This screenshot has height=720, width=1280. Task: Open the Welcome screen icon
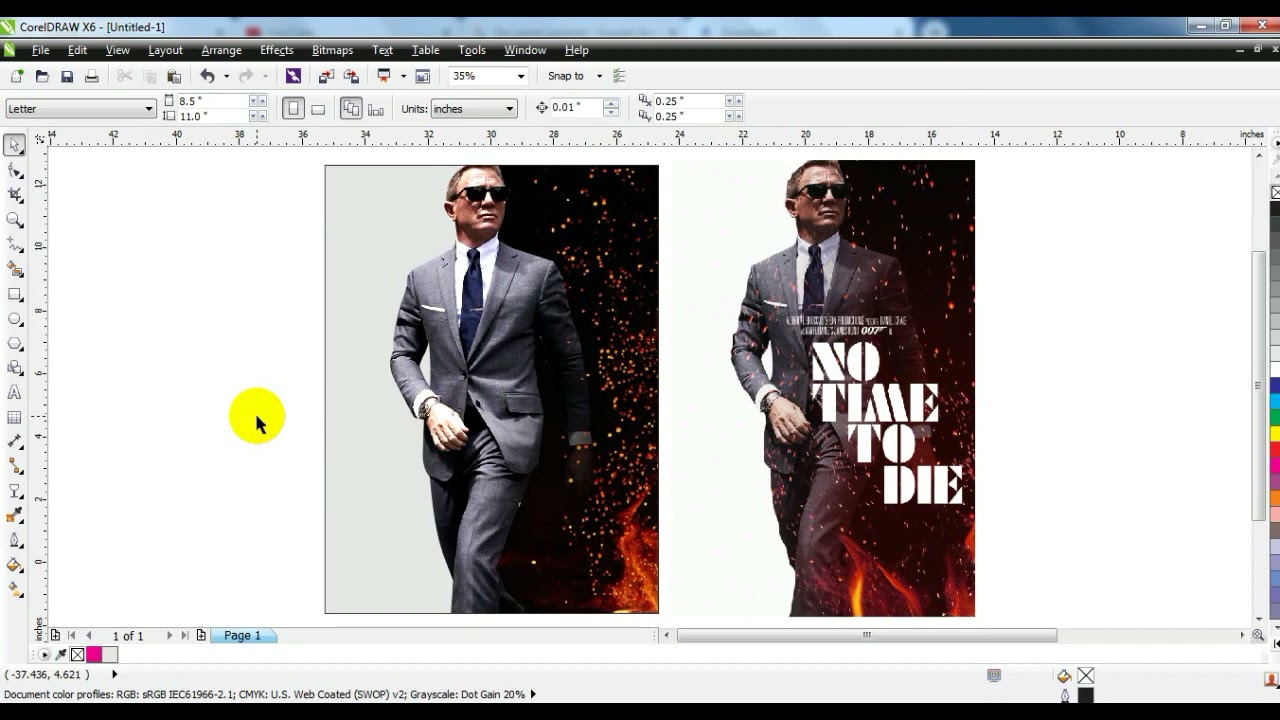tap(423, 76)
